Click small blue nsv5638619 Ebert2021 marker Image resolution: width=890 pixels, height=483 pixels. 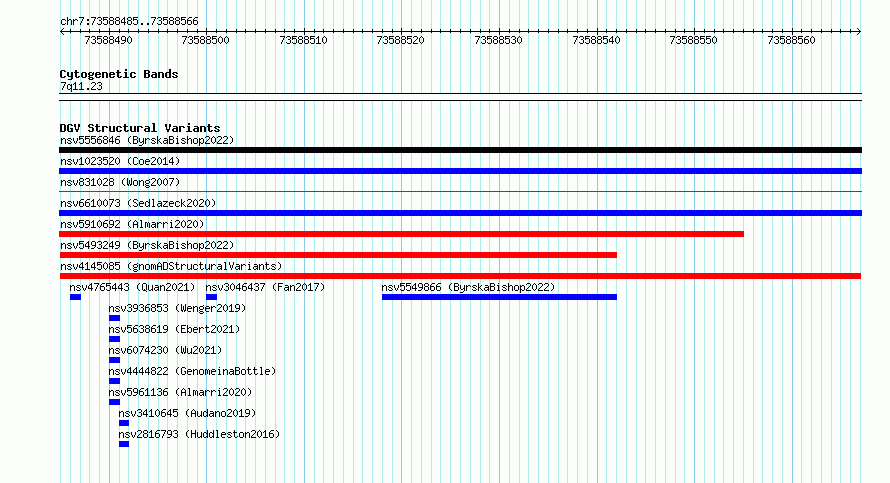click(x=114, y=339)
